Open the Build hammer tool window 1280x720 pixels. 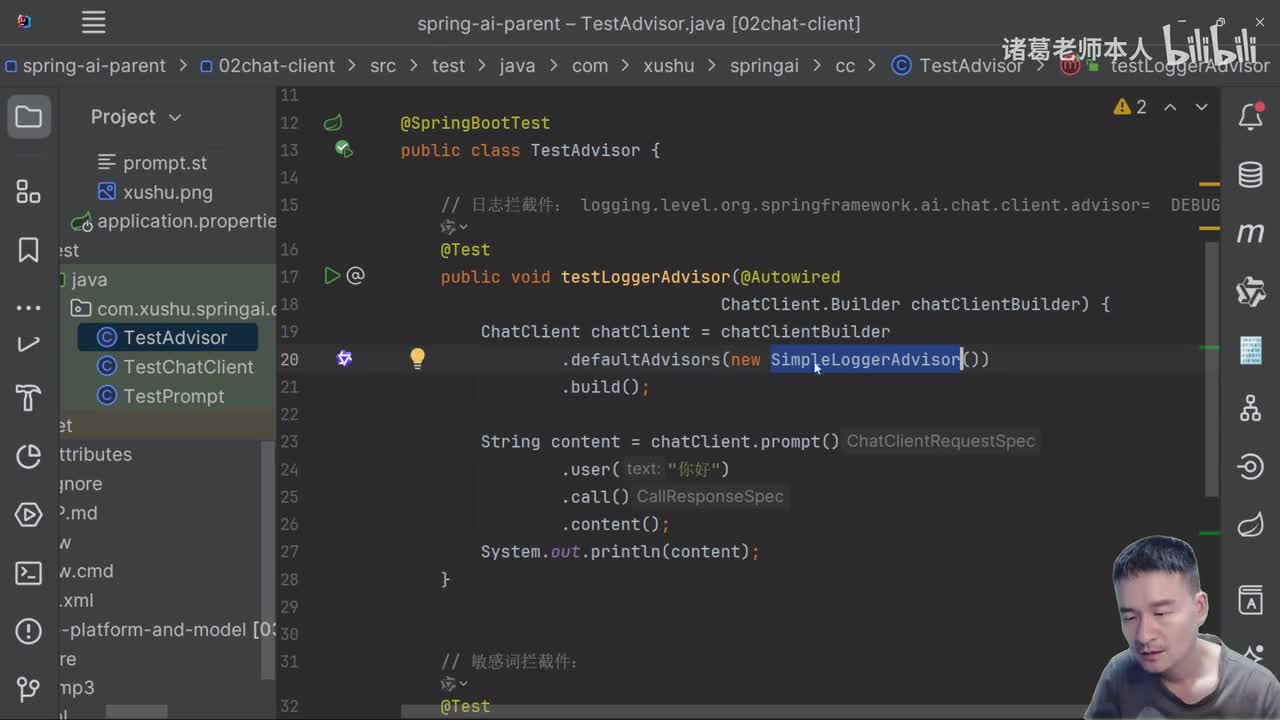click(x=28, y=398)
